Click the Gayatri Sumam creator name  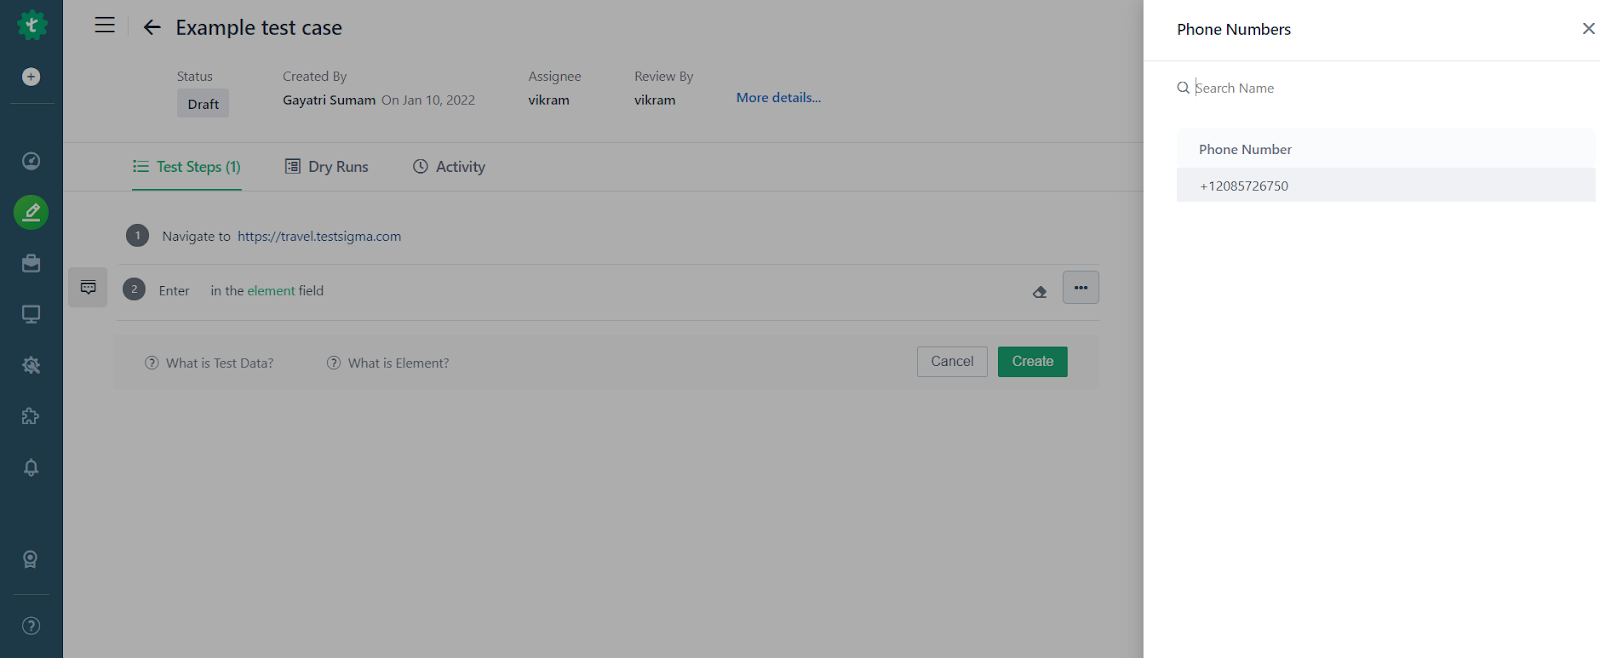[329, 100]
